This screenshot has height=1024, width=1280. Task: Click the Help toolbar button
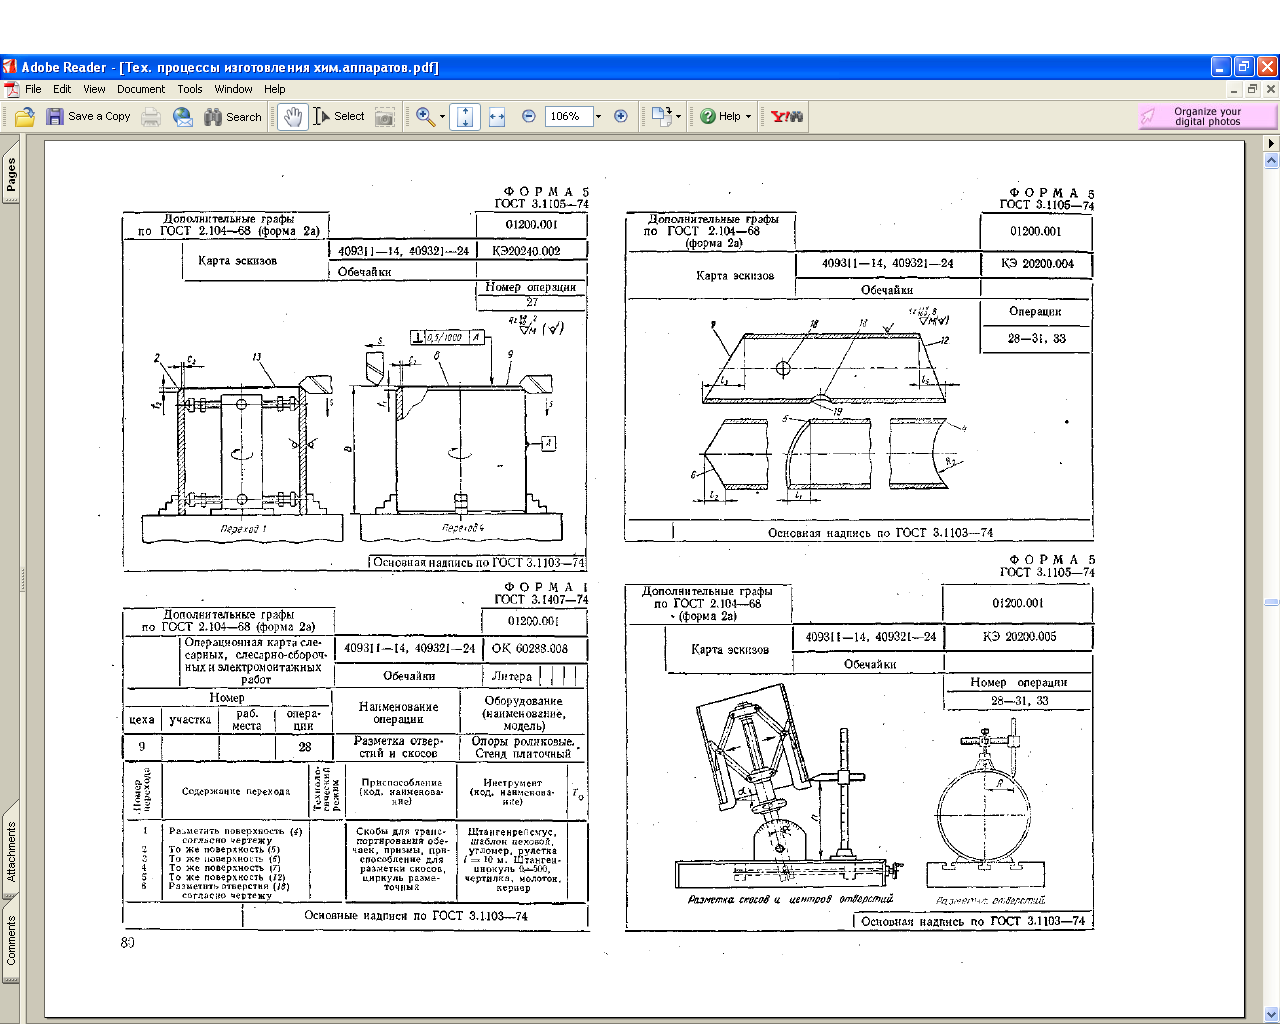click(720, 117)
